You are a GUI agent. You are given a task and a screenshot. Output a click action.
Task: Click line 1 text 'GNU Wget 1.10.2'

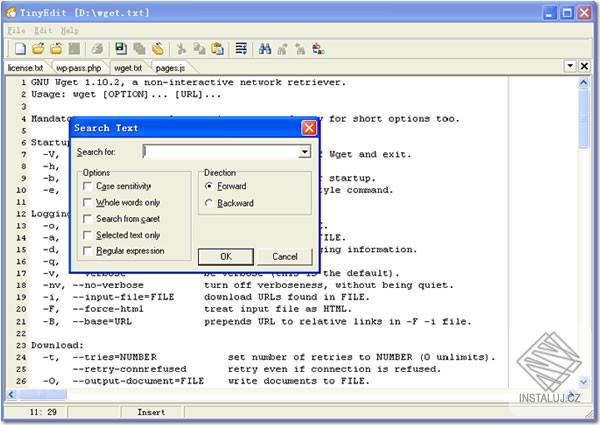coord(78,82)
